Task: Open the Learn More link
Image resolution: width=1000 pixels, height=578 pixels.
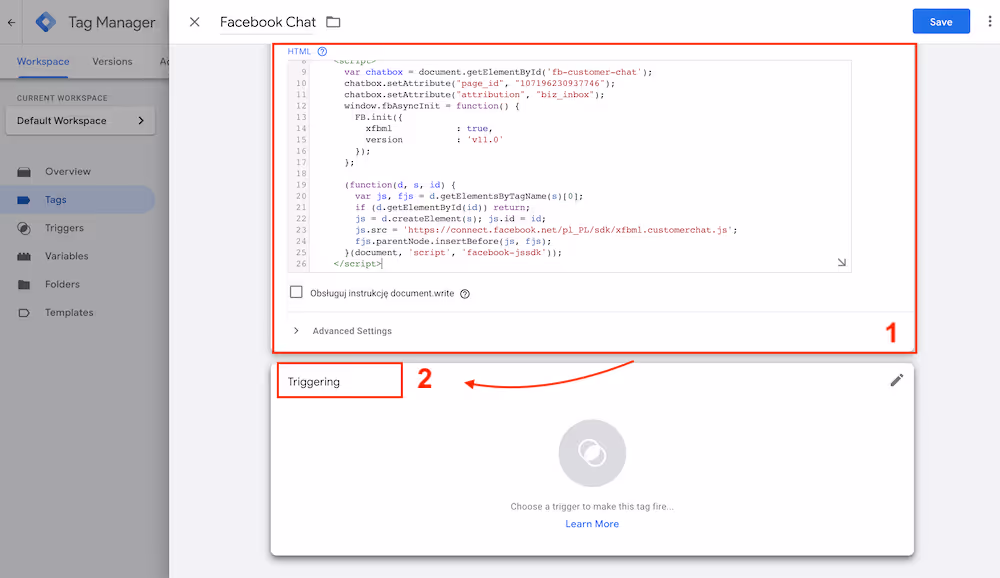Action: 592,524
